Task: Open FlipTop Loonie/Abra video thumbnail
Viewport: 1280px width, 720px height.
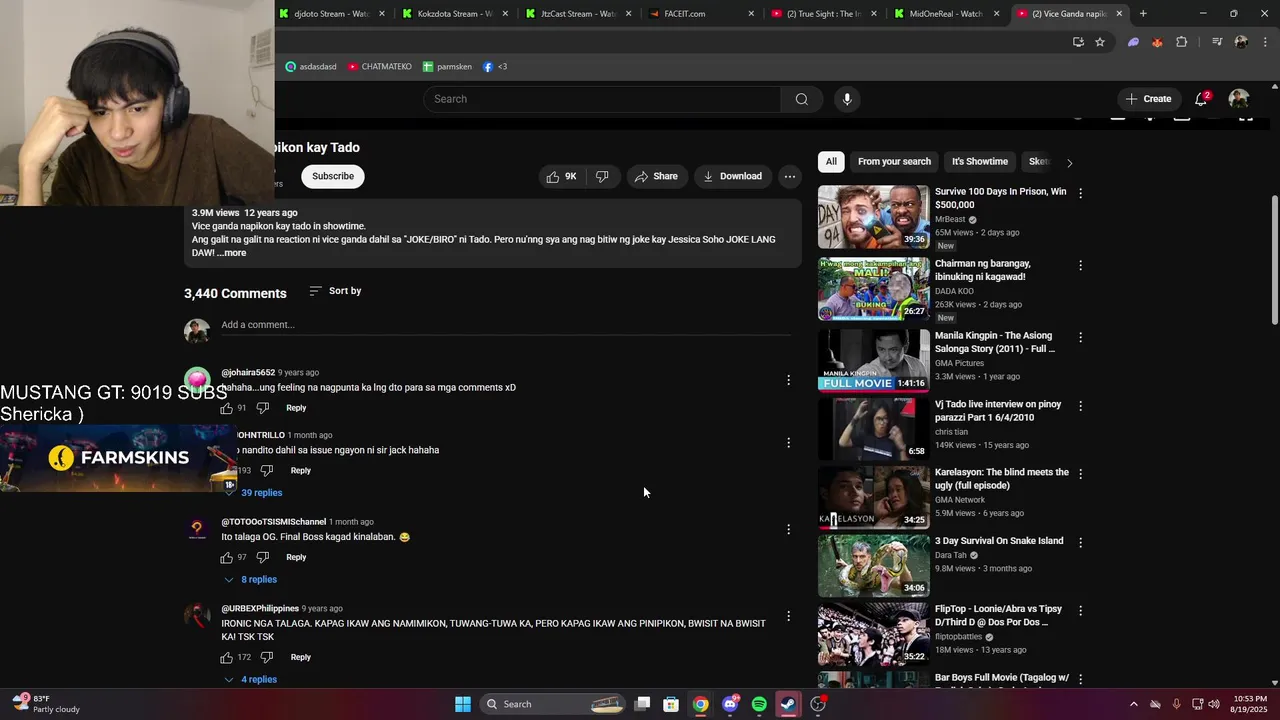Action: [x=873, y=634]
